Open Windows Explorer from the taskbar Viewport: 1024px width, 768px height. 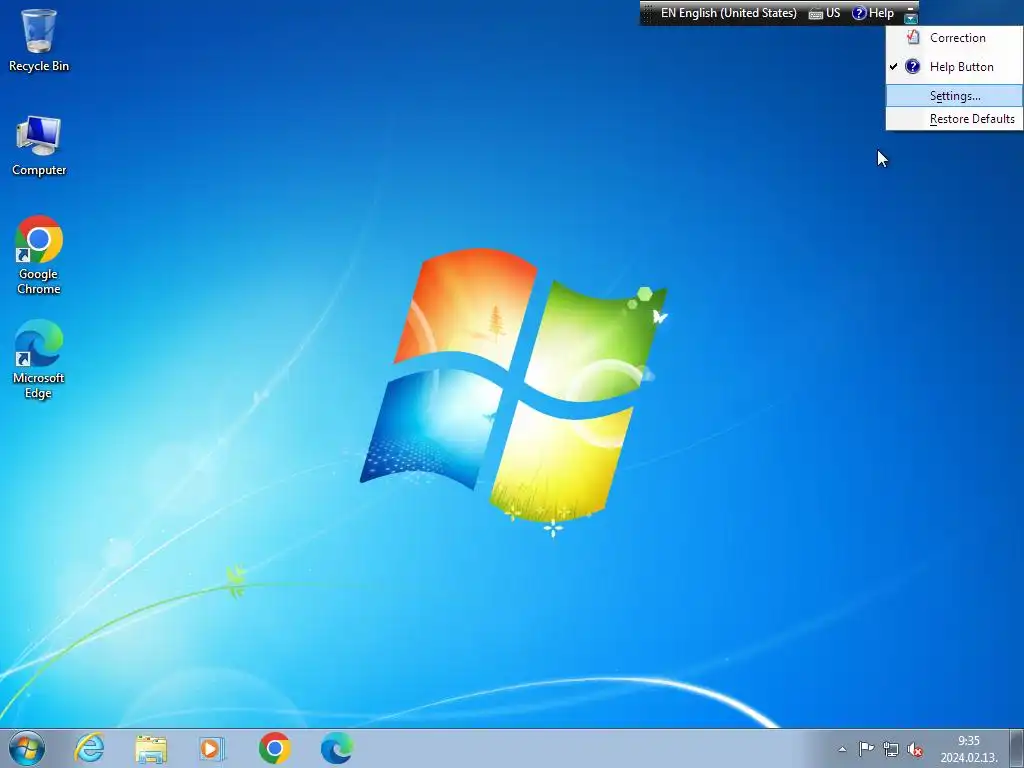152,748
